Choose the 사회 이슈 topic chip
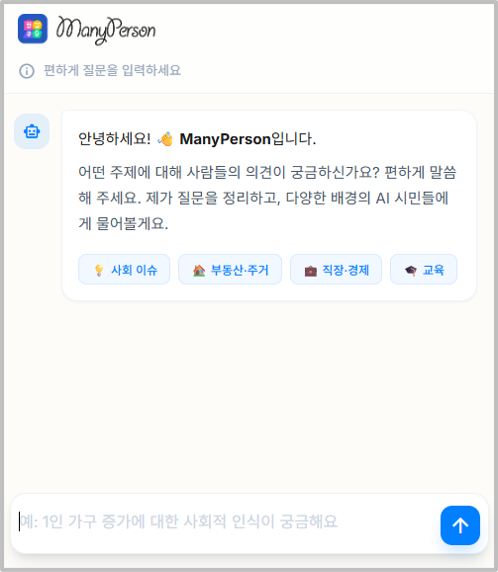This screenshot has width=498, height=572. coord(124,270)
